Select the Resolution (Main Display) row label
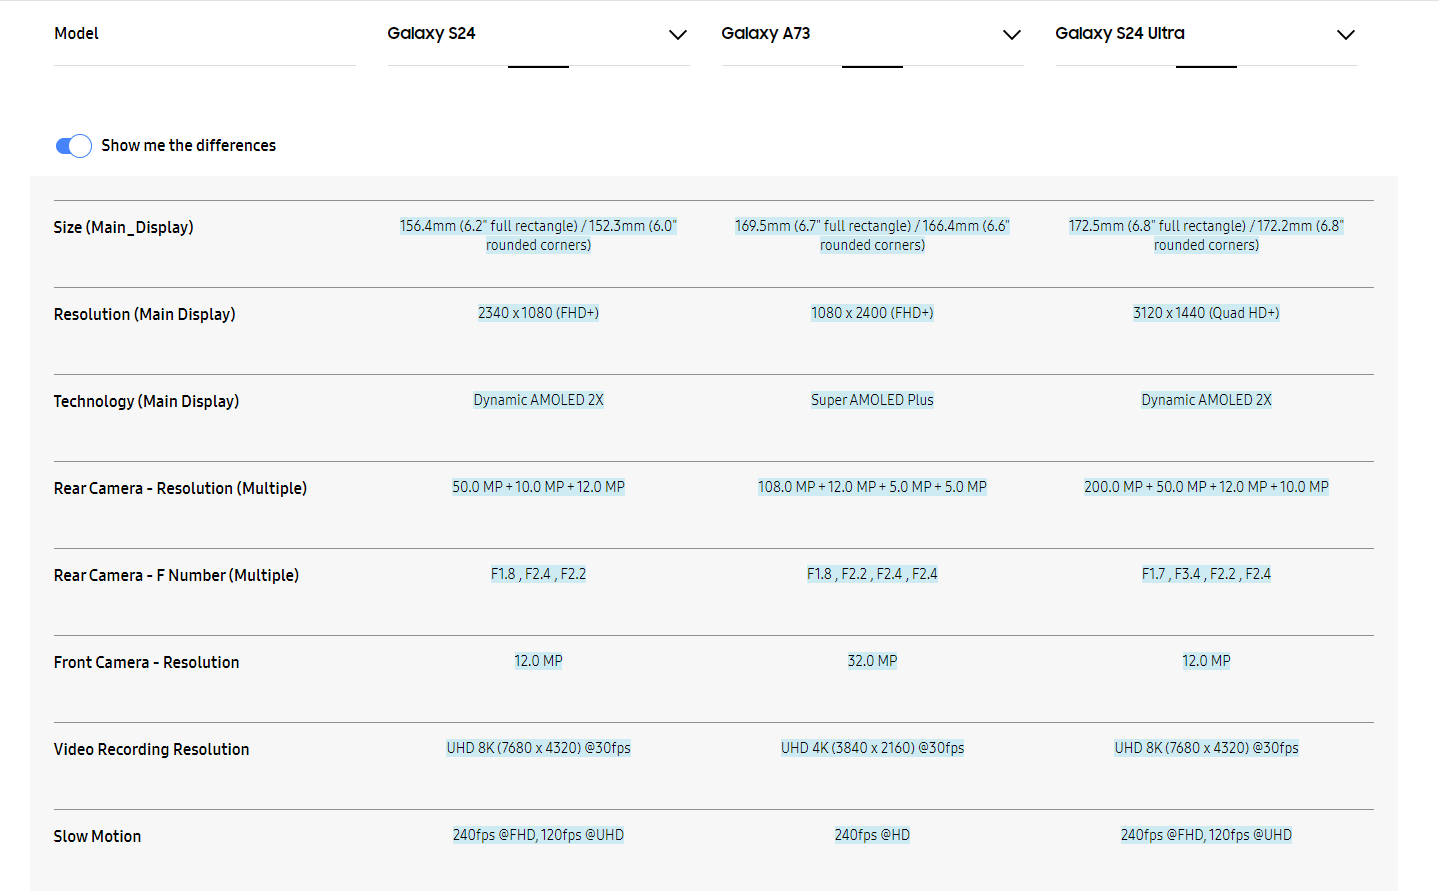The height and width of the screenshot is (891, 1439). click(144, 314)
